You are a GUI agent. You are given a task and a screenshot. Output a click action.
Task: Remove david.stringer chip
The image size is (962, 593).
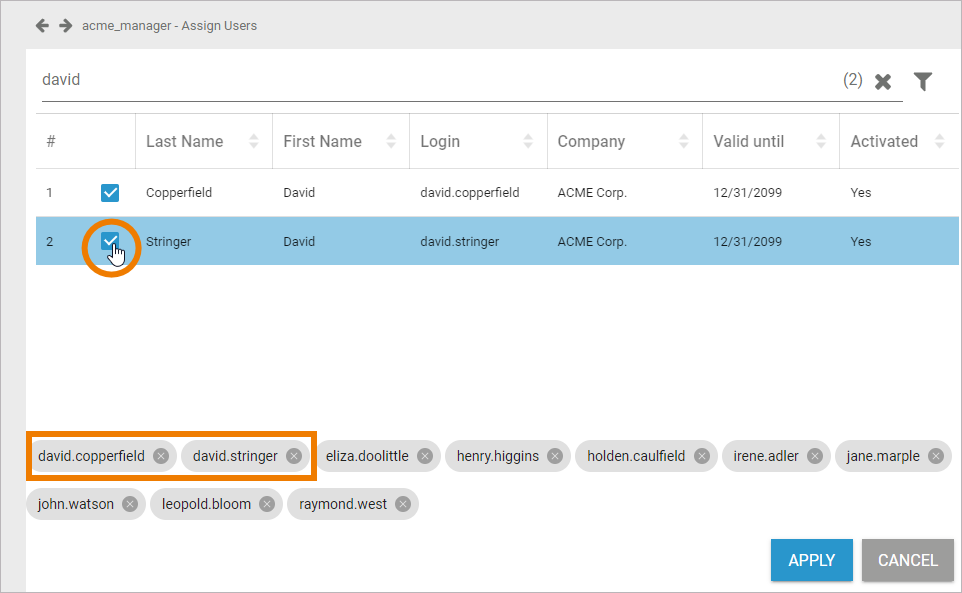(x=294, y=456)
